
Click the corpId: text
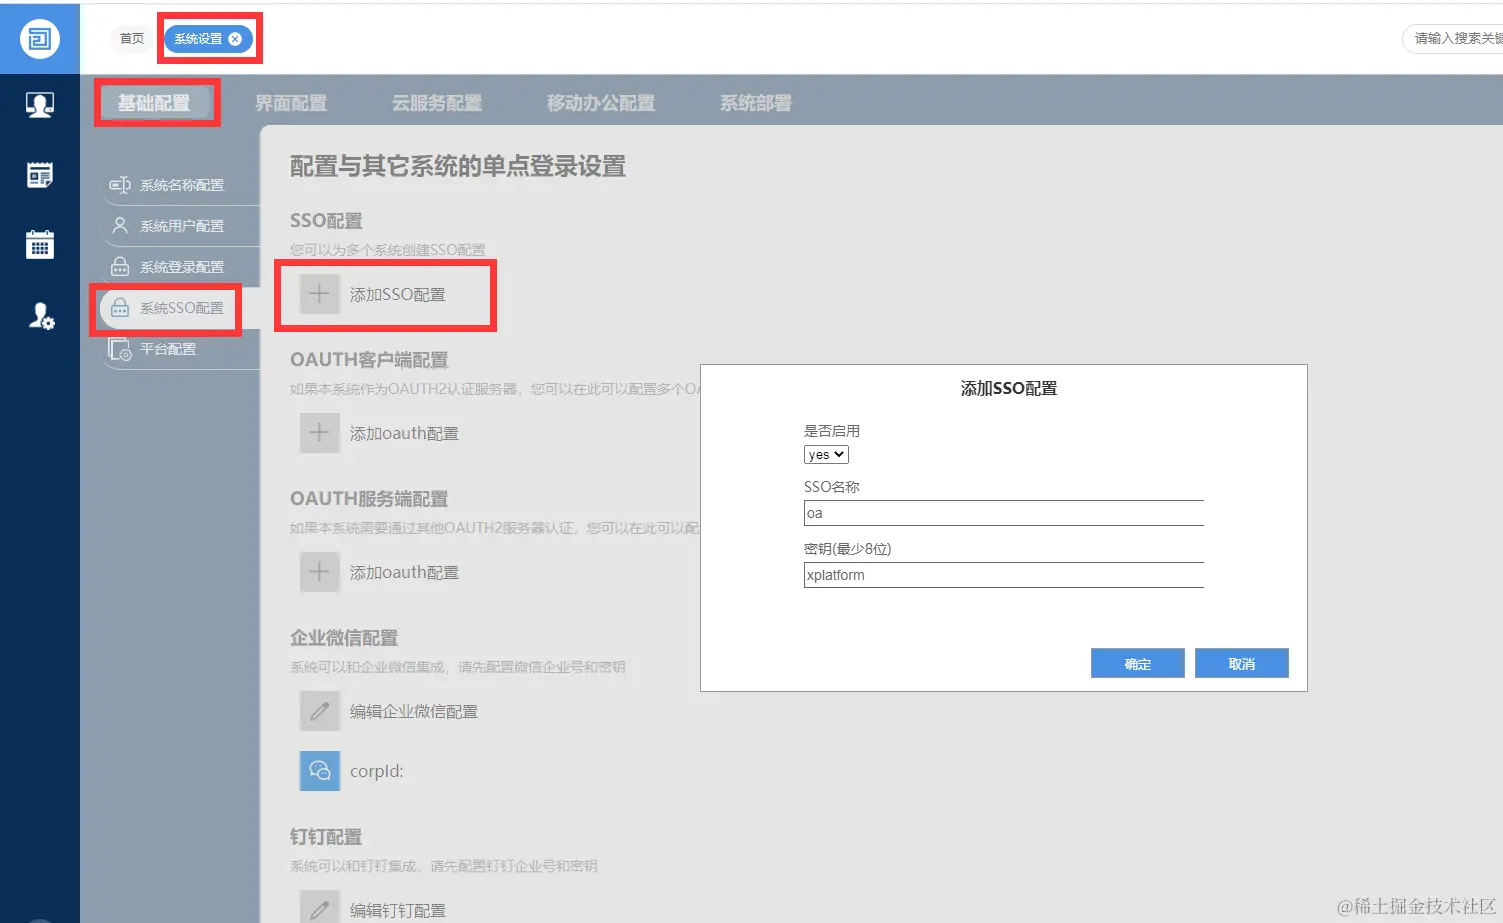pos(377,771)
